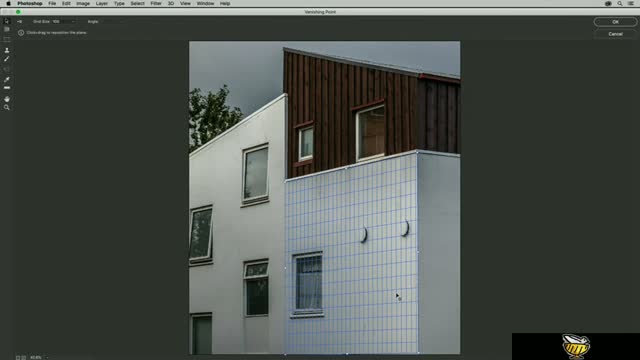Click the right edge midpoint handle of grid plane
Viewport: 640px width, 360px height.
tap(418, 252)
